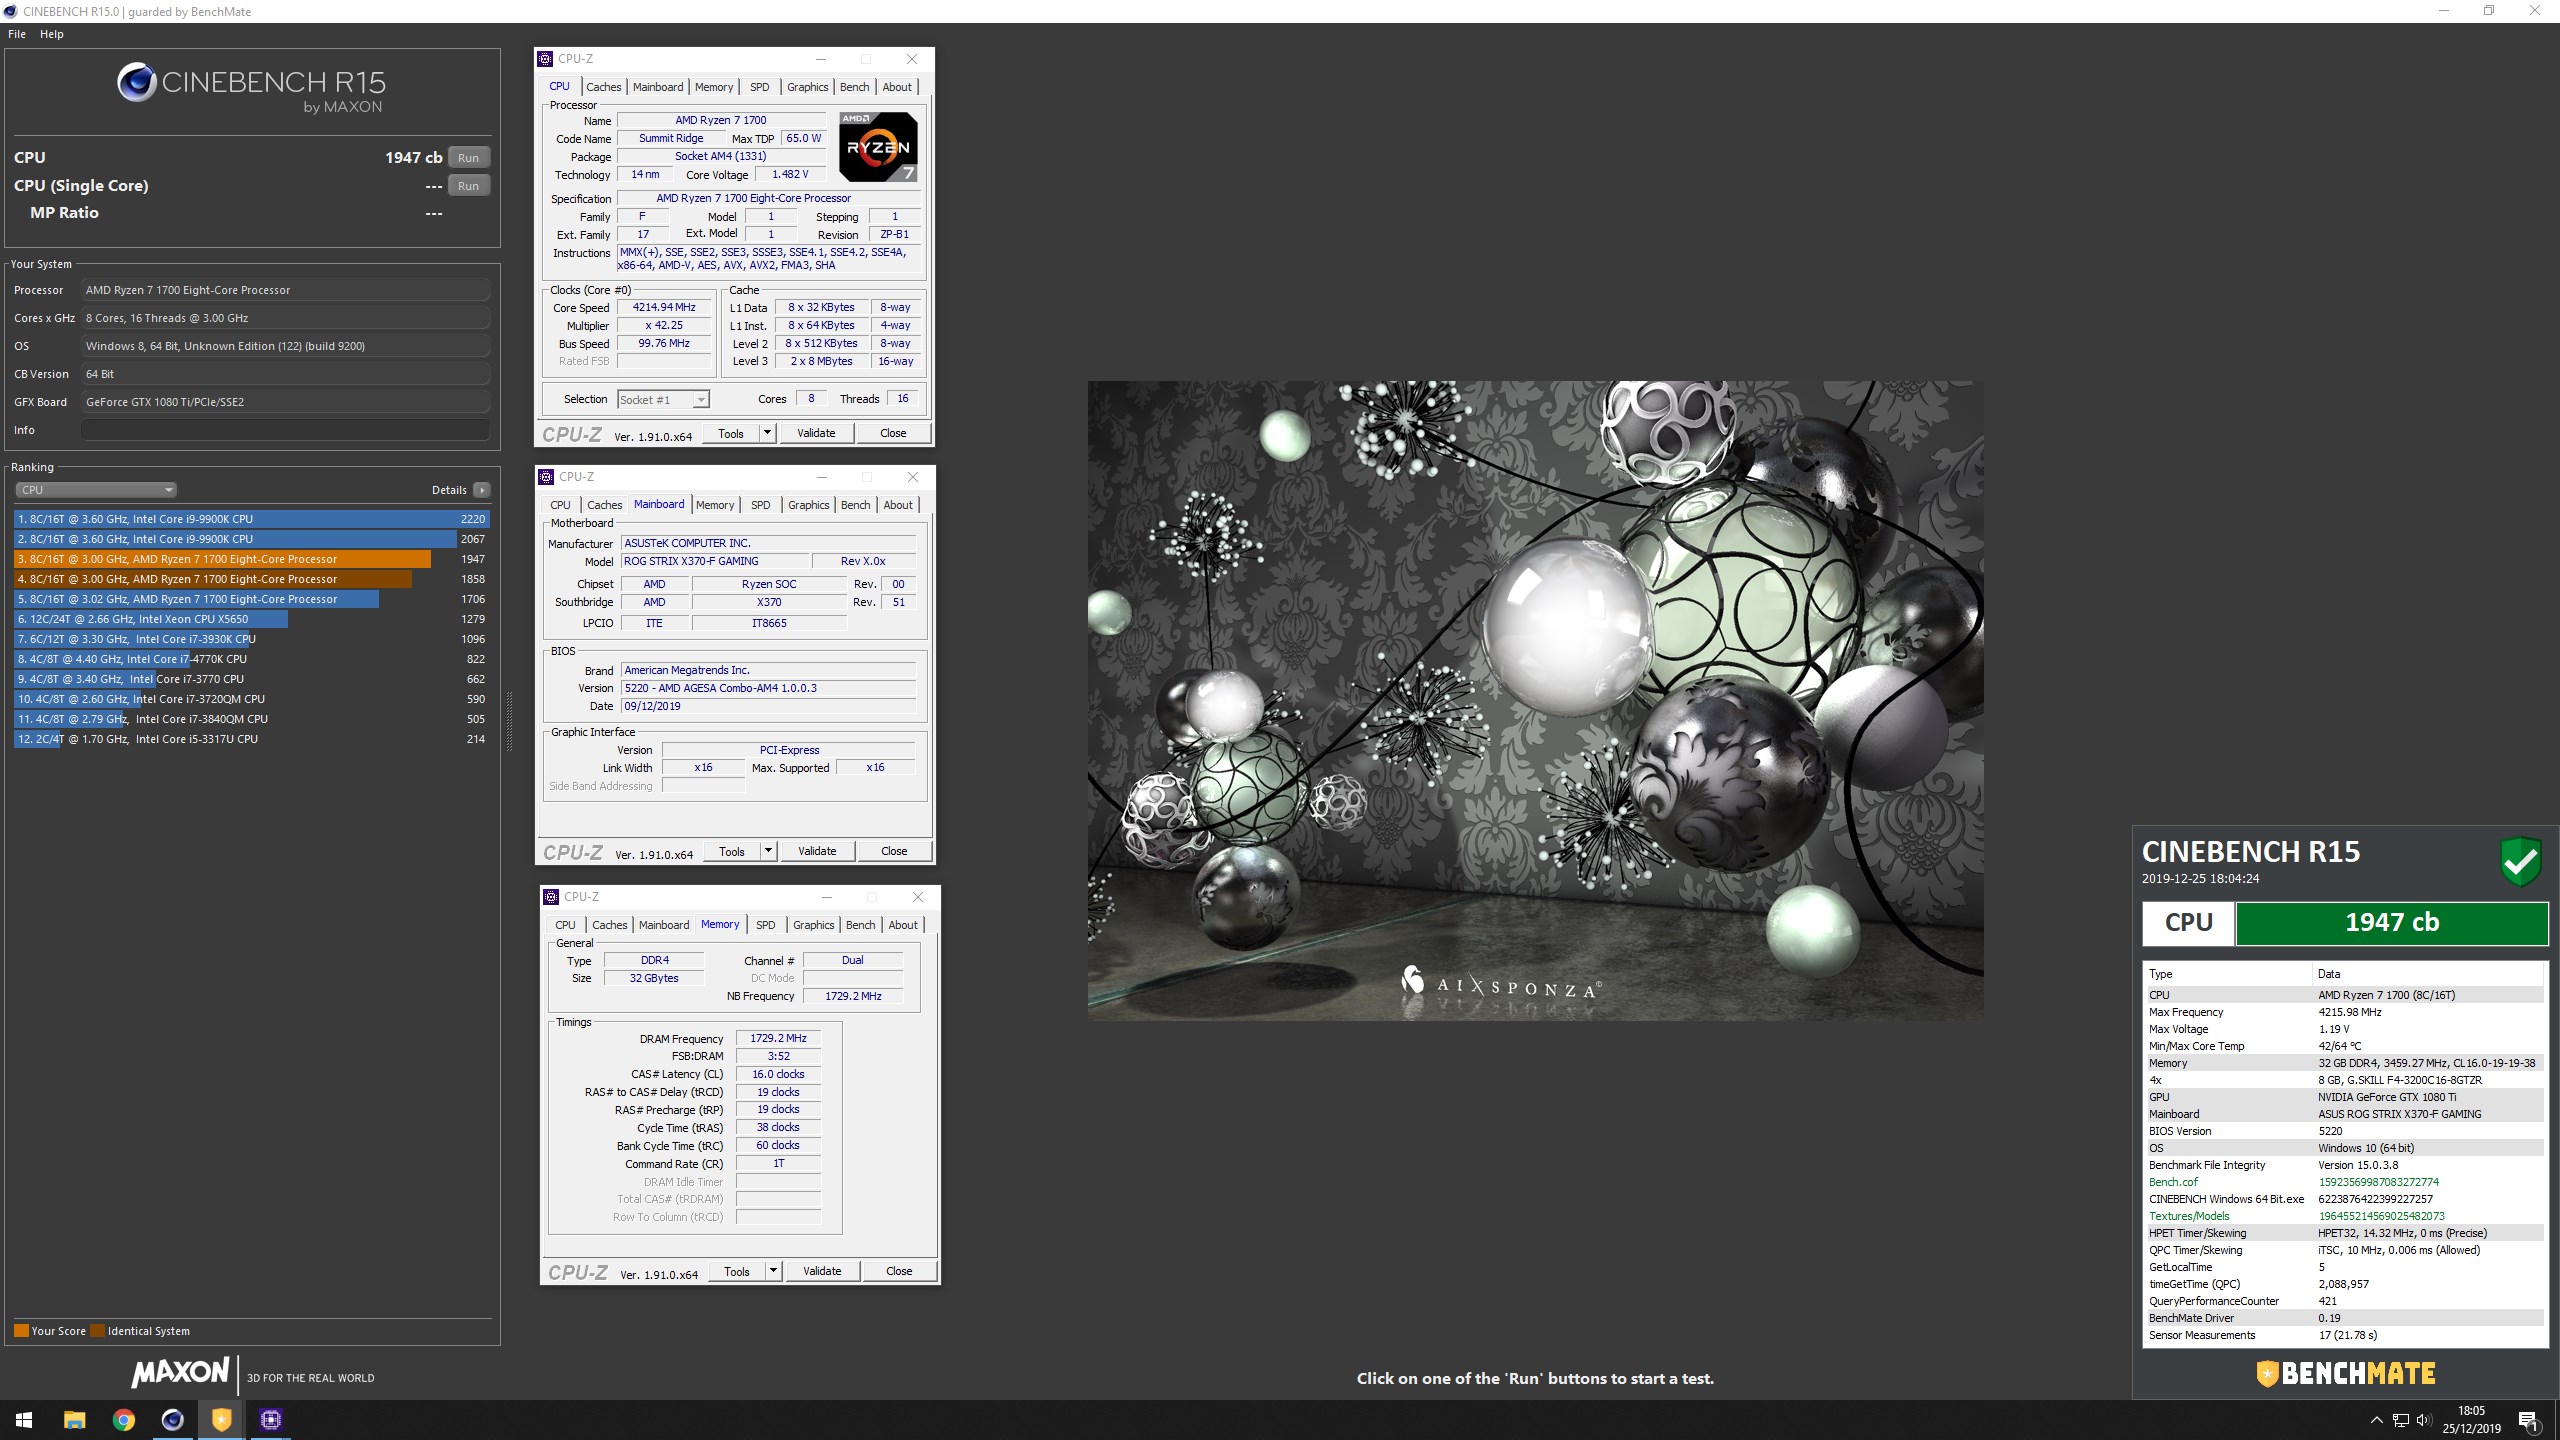Switch to Caches tab in top CPU-Z window

point(603,87)
